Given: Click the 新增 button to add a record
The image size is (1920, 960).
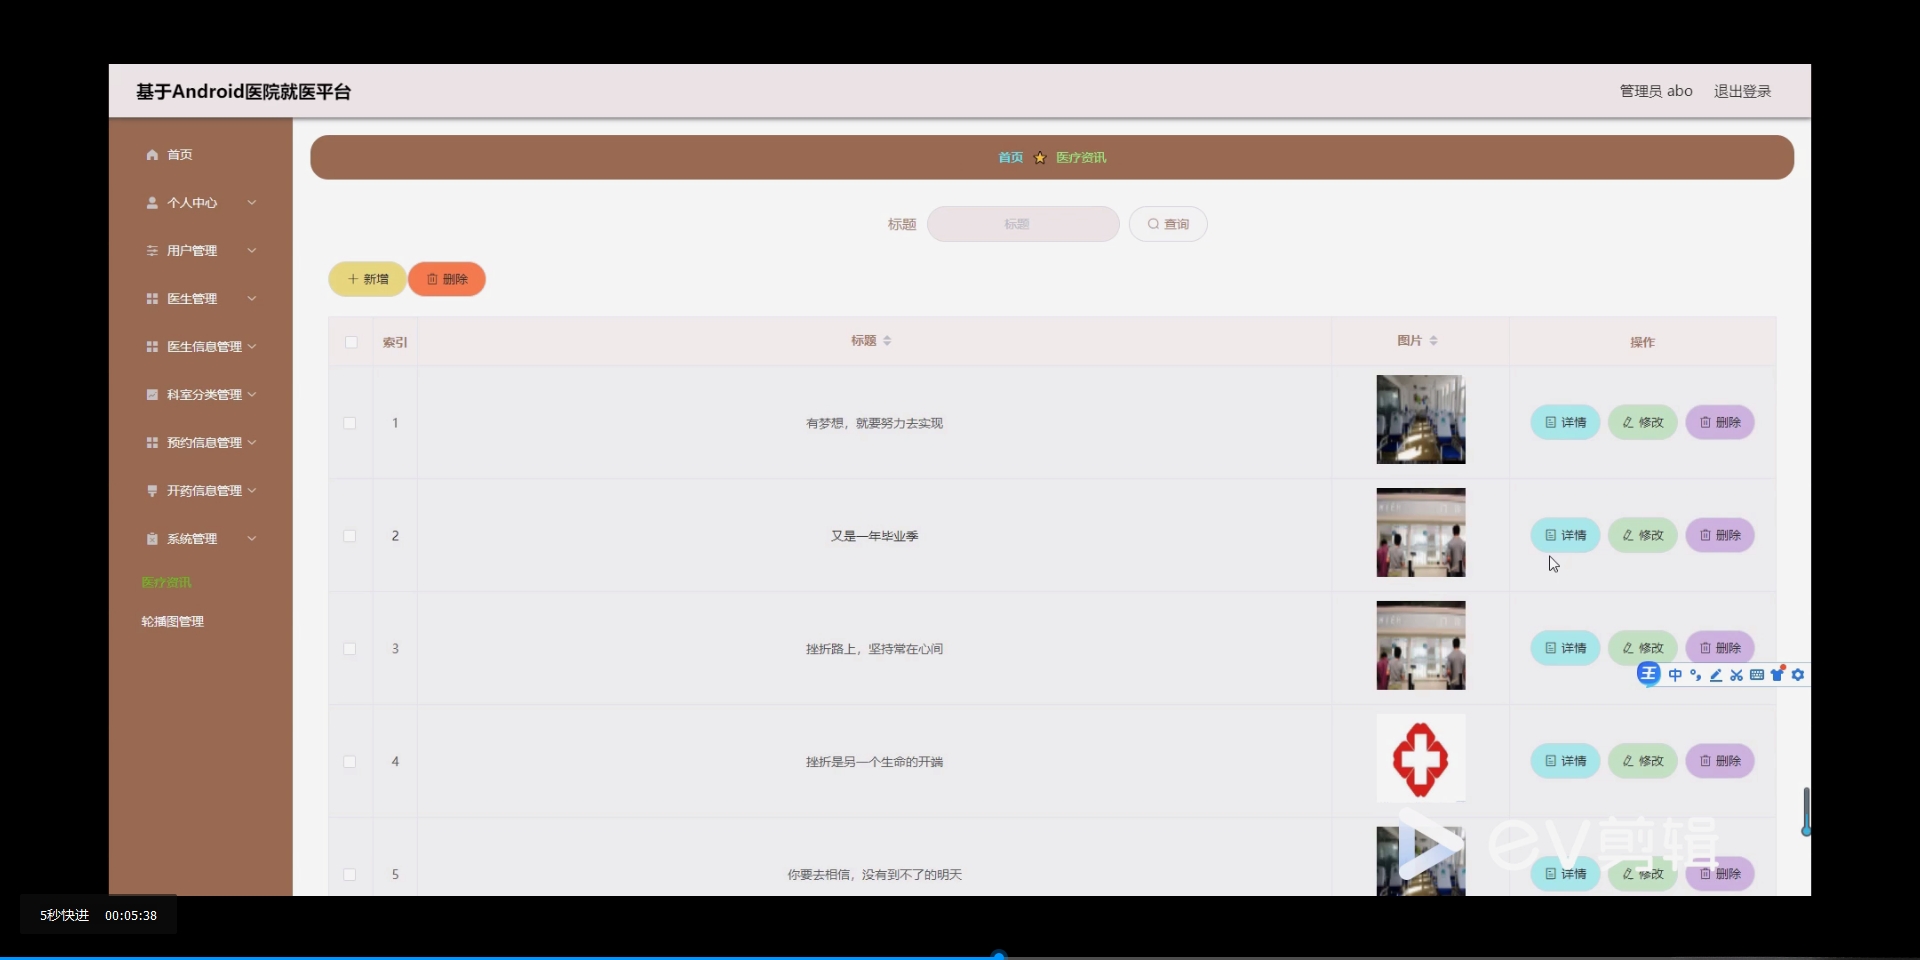Looking at the screenshot, I should coord(366,279).
